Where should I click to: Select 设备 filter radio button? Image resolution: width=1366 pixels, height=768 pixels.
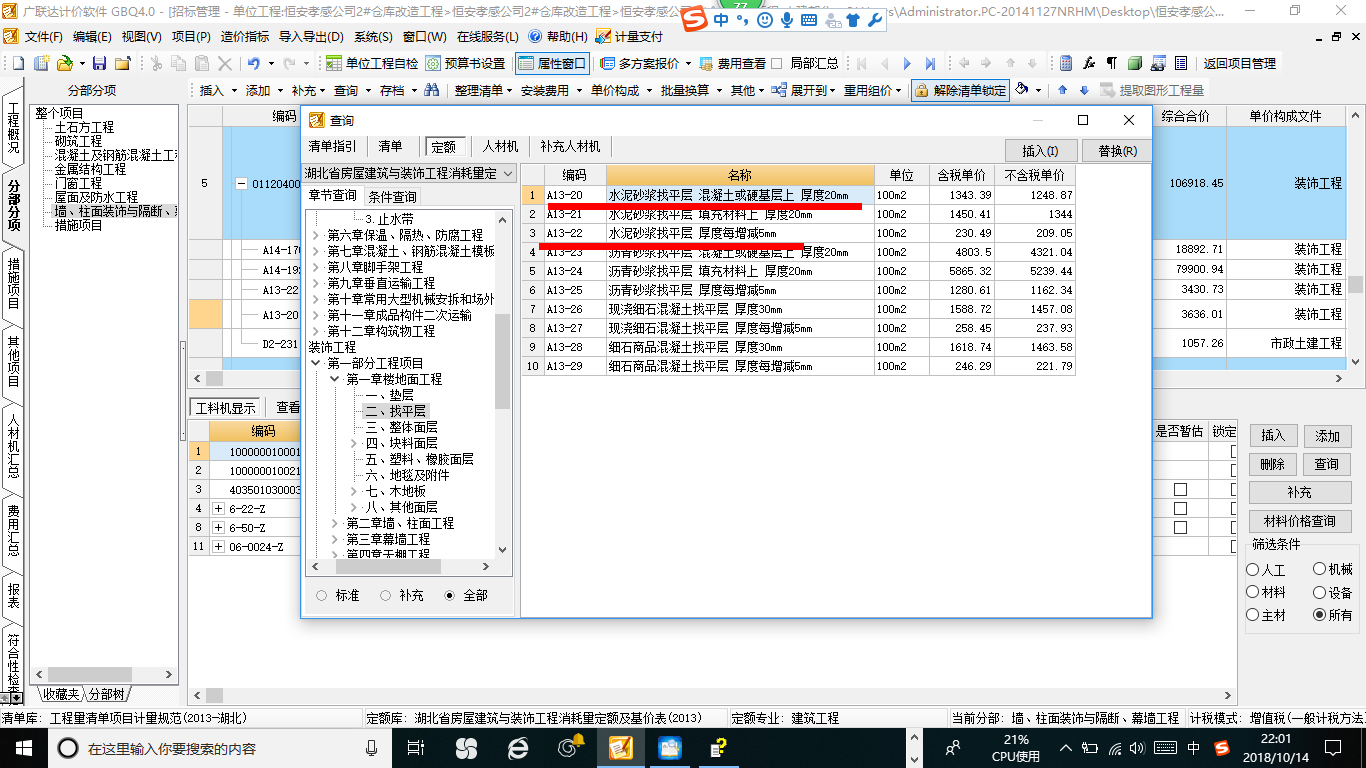tap(1320, 592)
